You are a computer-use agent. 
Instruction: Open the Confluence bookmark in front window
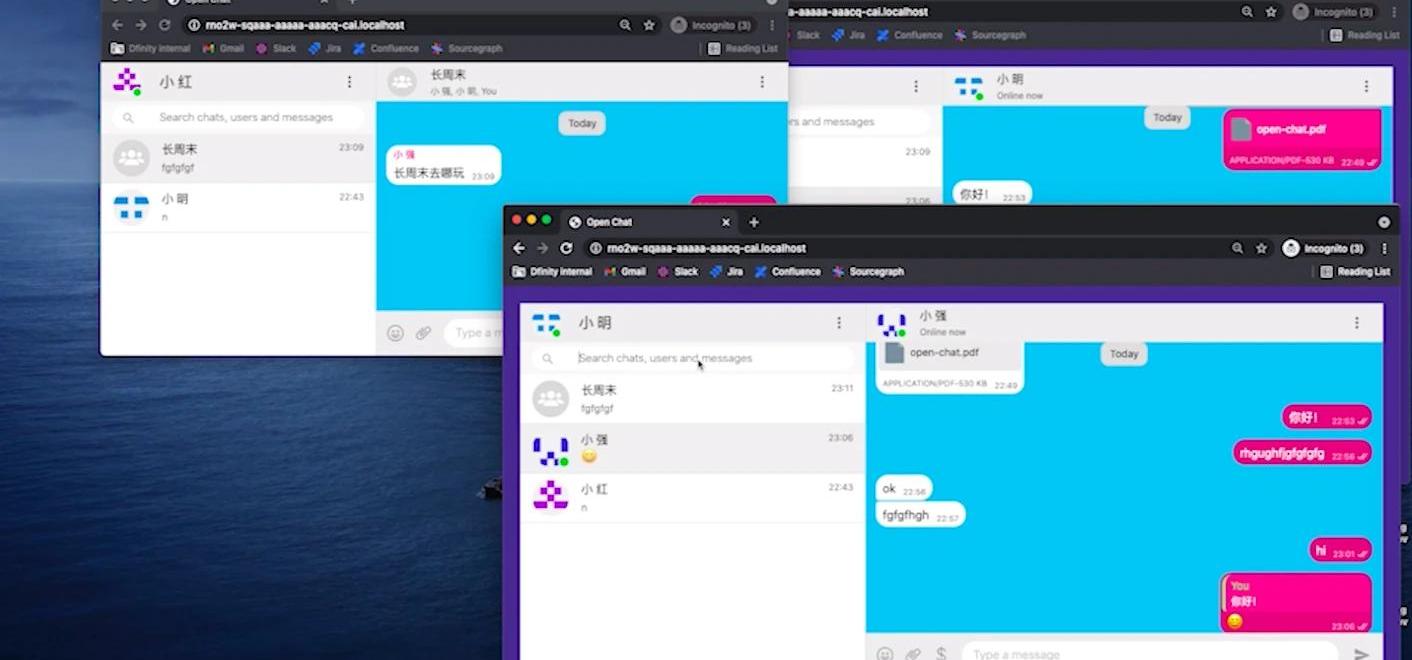point(788,271)
